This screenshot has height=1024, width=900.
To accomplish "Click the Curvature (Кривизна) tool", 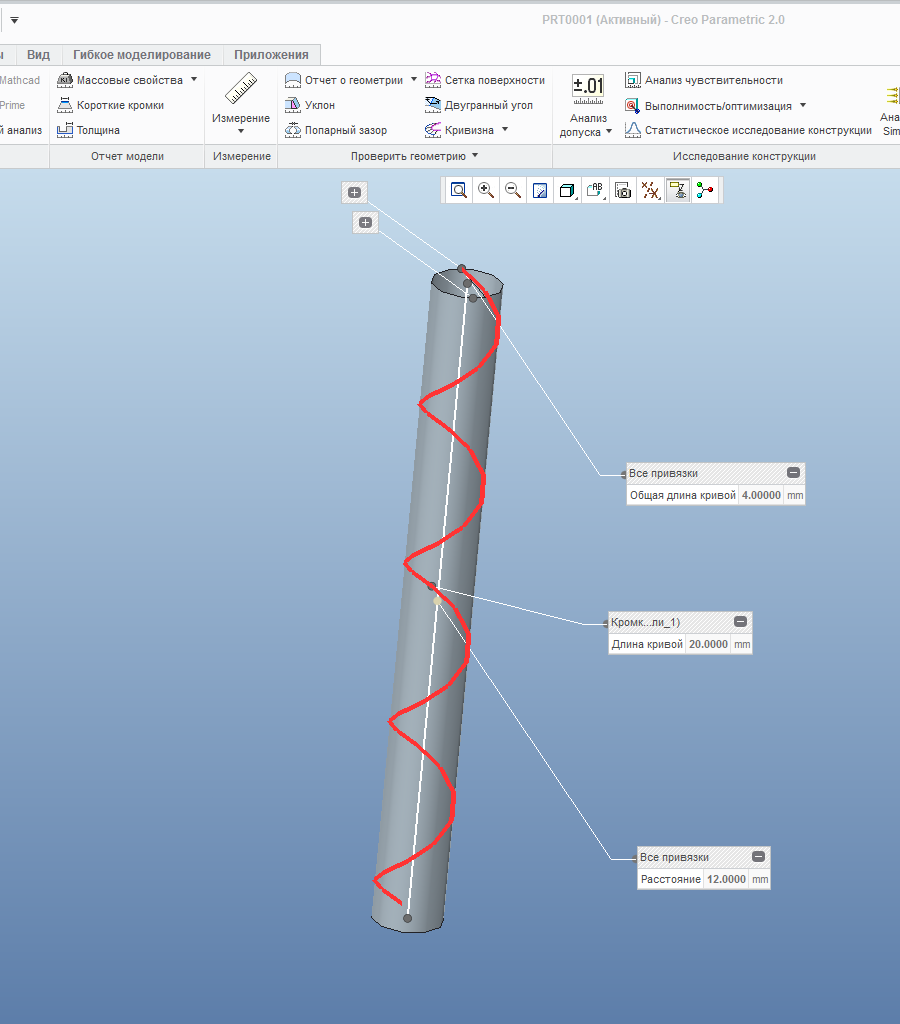I will (x=459, y=130).
